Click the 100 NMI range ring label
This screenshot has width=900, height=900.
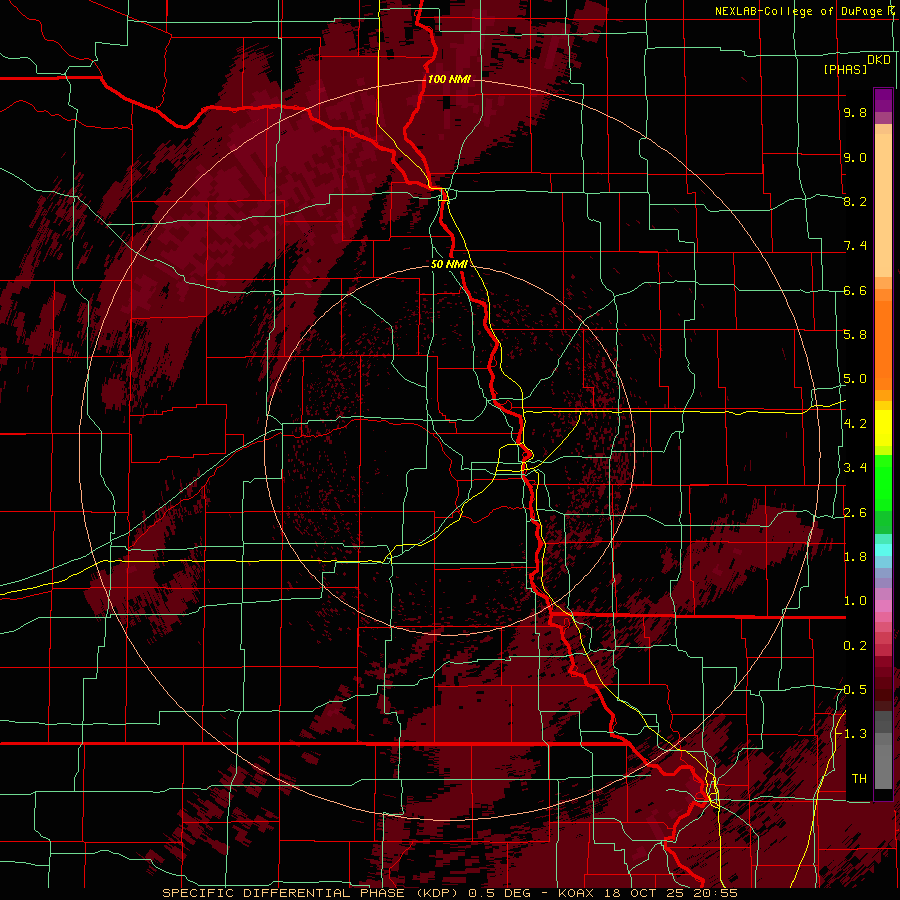click(x=449, y=79)
